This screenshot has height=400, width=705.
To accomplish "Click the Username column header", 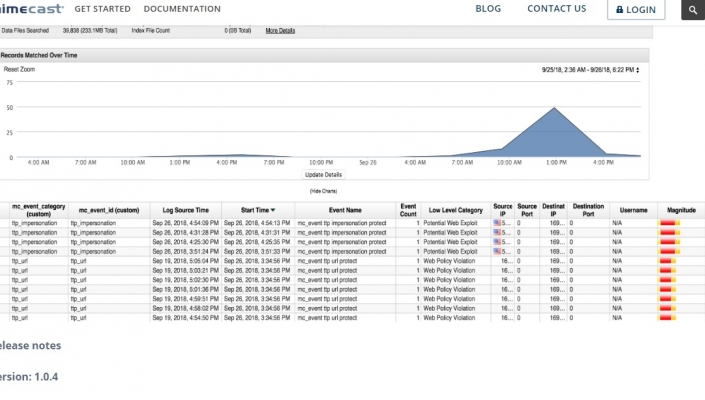I will tap(634, 210).
